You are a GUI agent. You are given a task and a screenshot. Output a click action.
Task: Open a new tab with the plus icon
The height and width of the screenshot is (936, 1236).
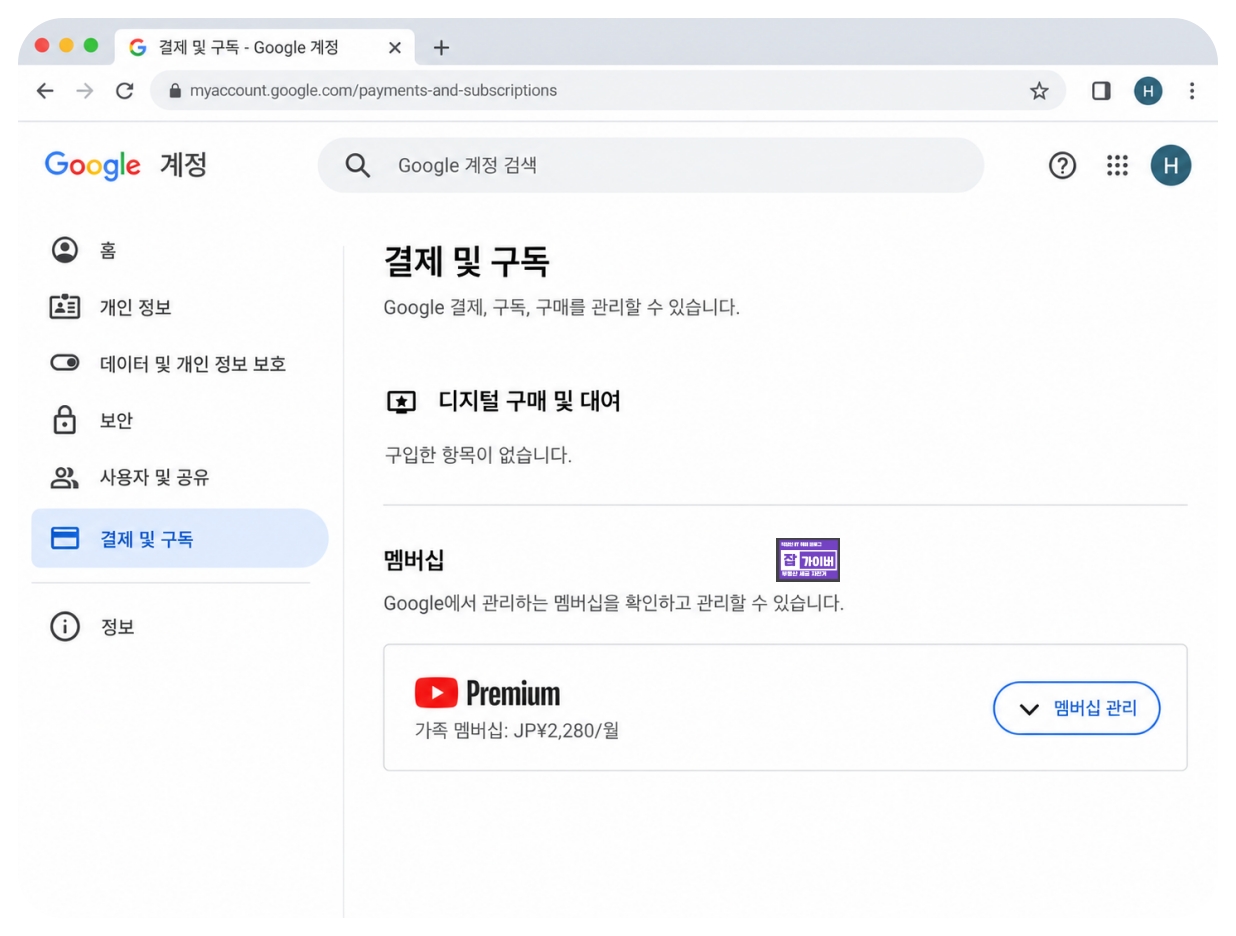441,47
